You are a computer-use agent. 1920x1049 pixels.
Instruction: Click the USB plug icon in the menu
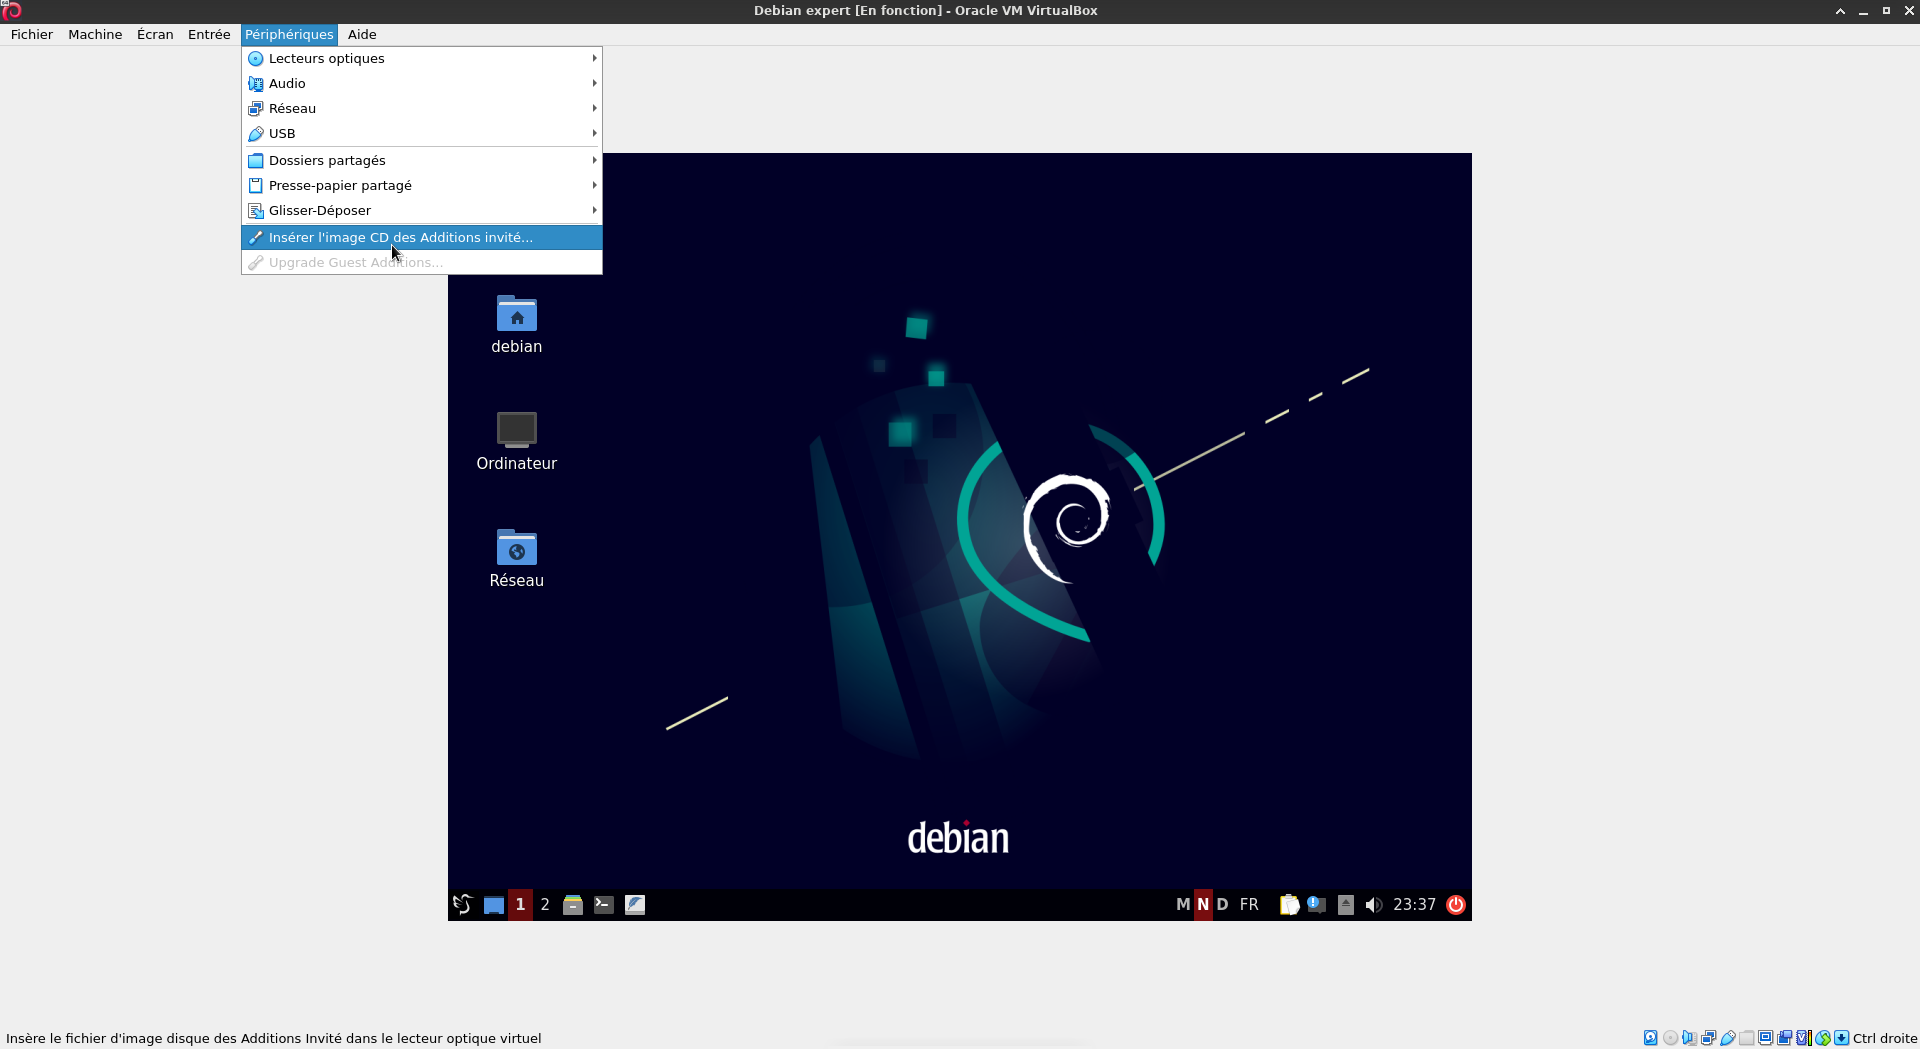256,133
